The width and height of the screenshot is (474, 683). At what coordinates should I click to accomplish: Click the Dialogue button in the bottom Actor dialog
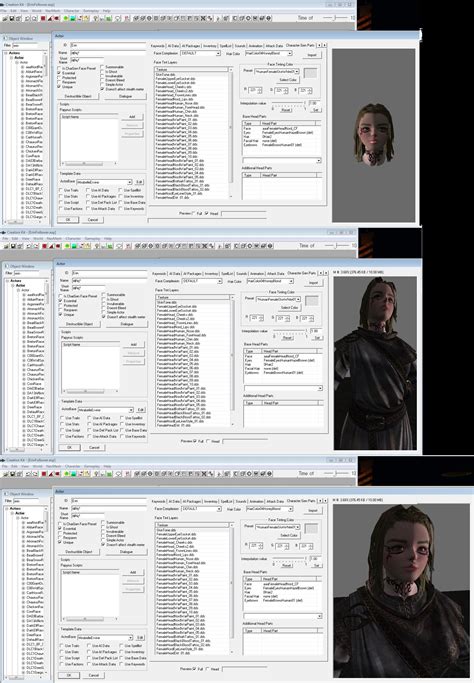[x=126, y=552]
